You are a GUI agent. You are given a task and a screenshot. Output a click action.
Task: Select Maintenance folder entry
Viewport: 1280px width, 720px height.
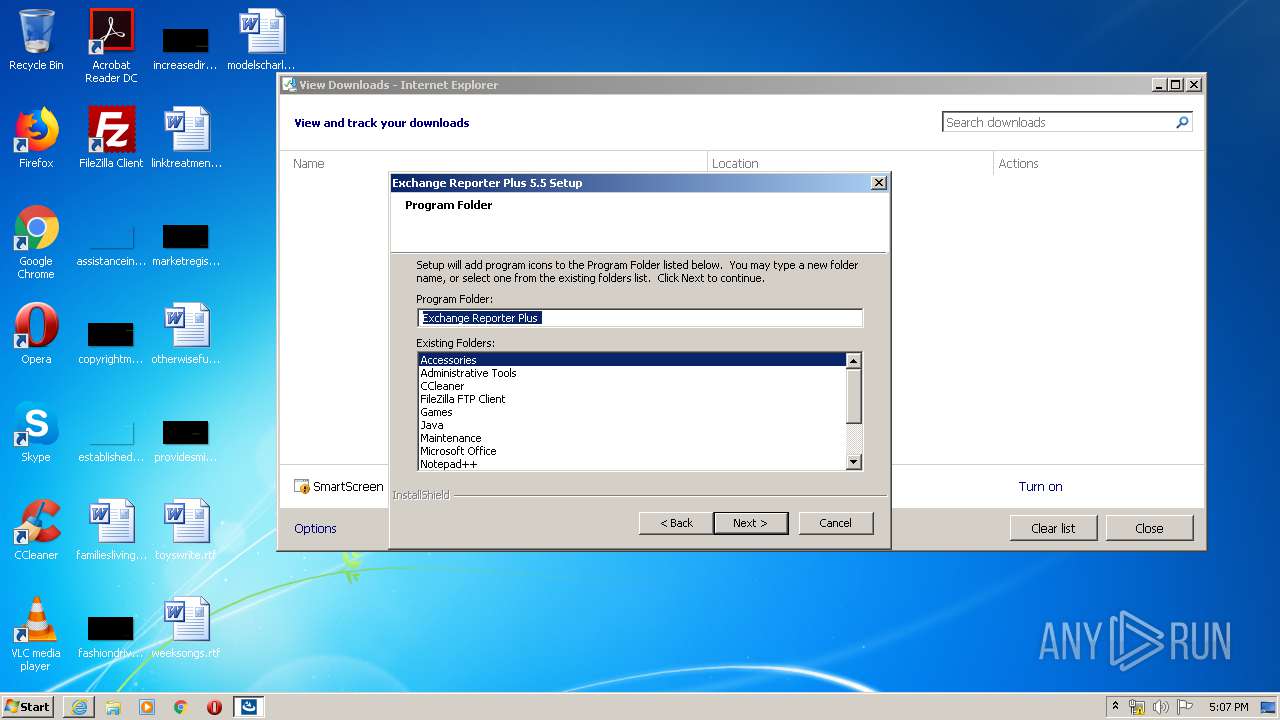pyautogui.click(x=632, y=438)
